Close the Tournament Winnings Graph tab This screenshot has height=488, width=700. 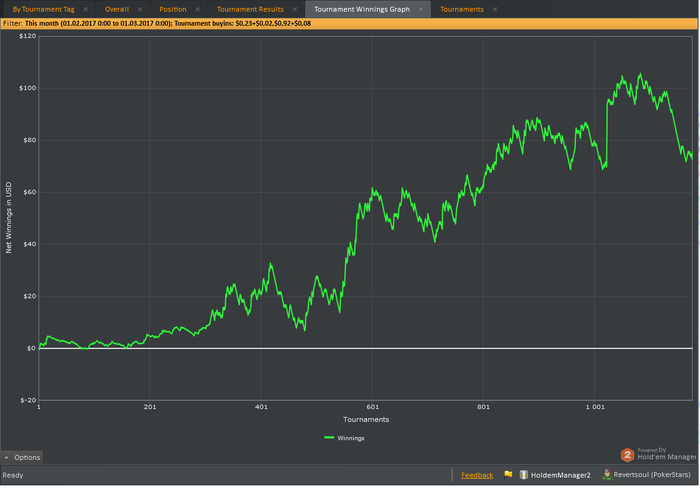click(421, 9)
